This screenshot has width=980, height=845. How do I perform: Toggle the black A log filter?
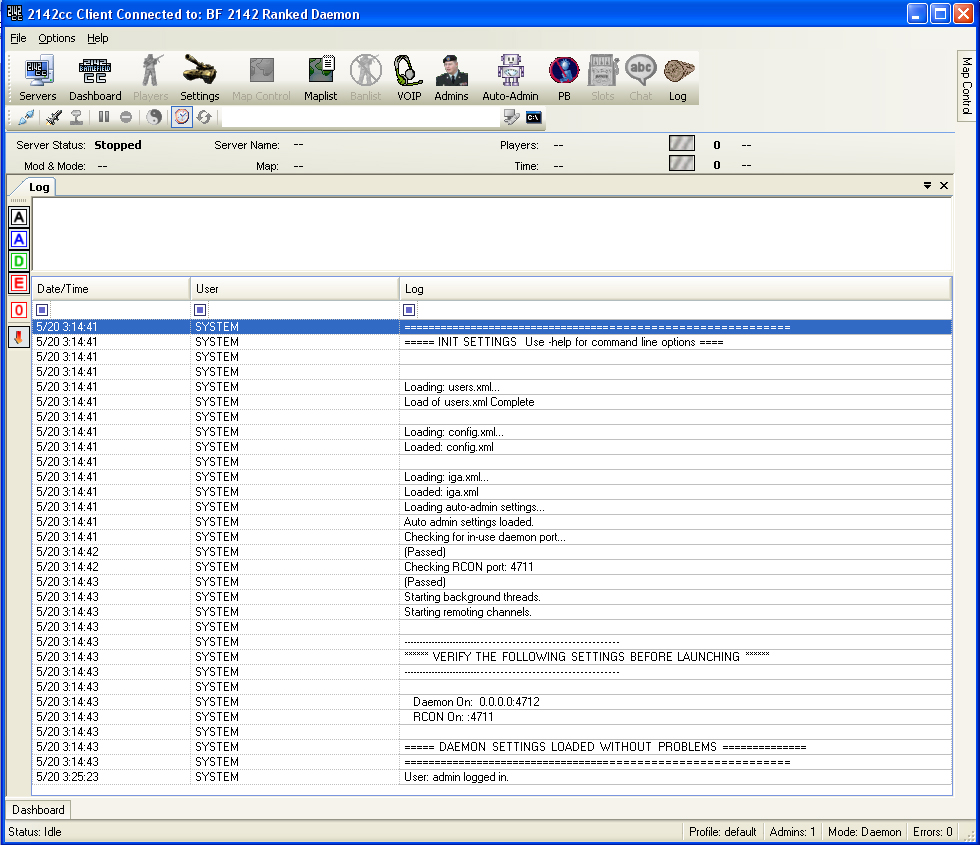[19, 217]
